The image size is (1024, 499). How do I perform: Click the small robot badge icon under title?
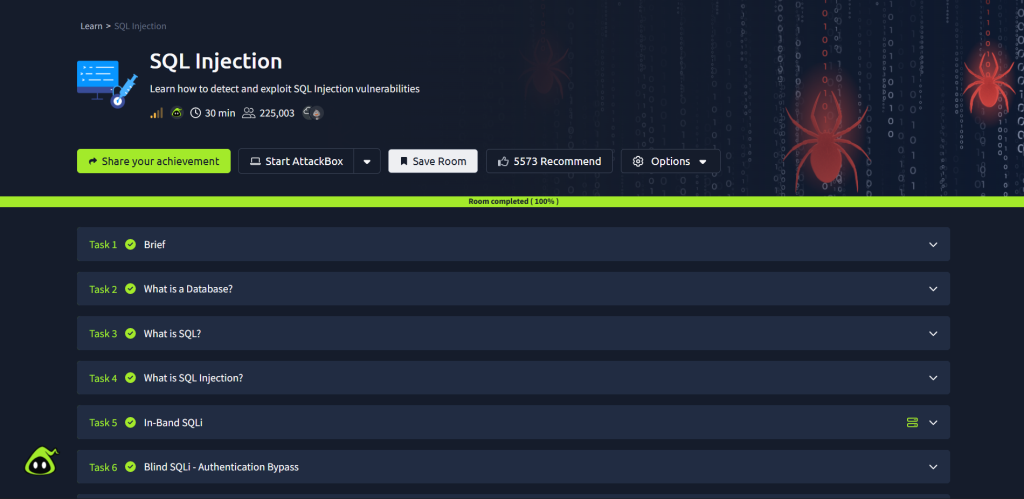coord(176,114)
